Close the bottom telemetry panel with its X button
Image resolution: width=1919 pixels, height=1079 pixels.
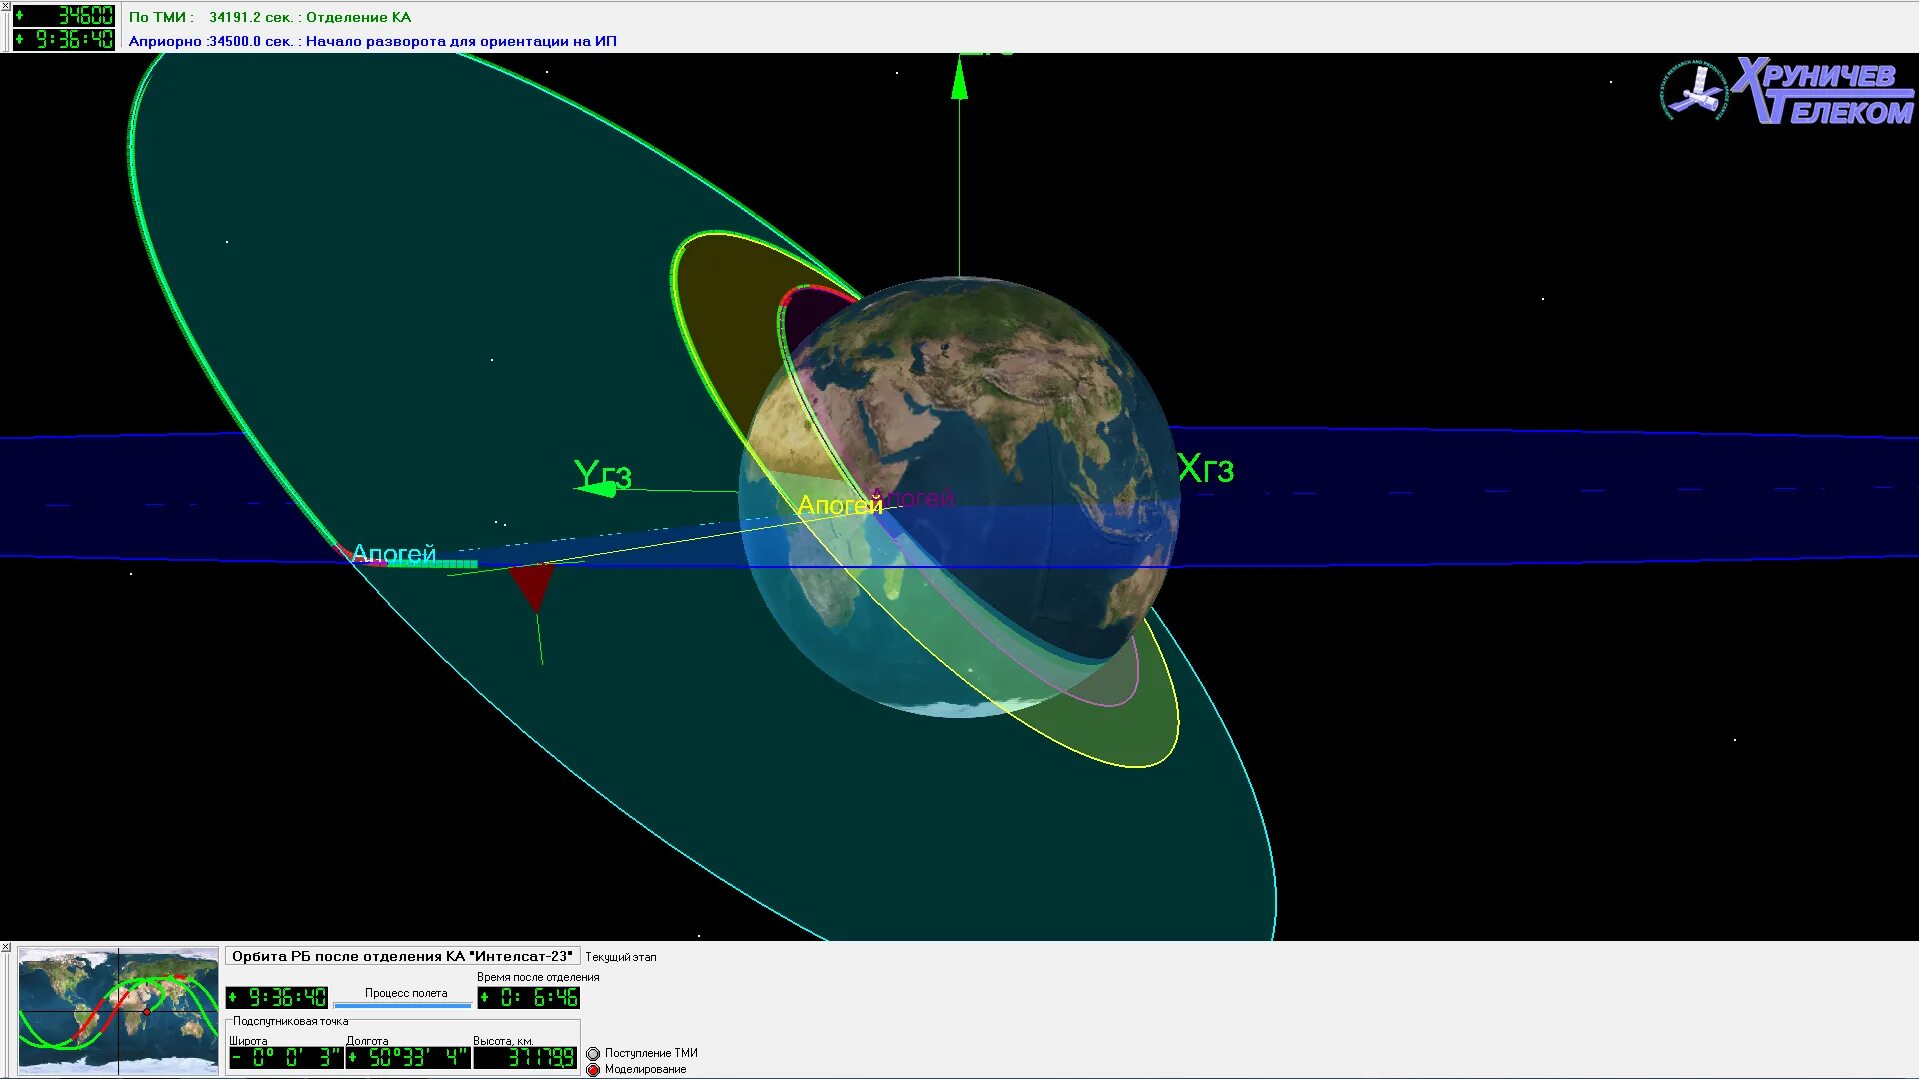click(x=5, y=947)
